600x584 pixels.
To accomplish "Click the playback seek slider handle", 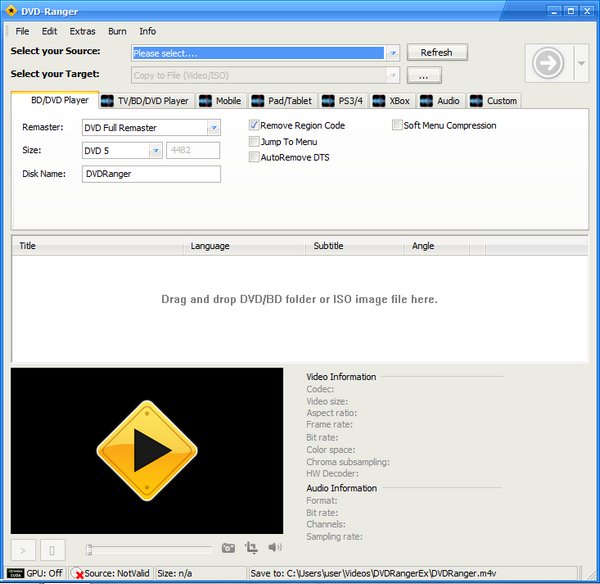I will [x=89, y=550].
